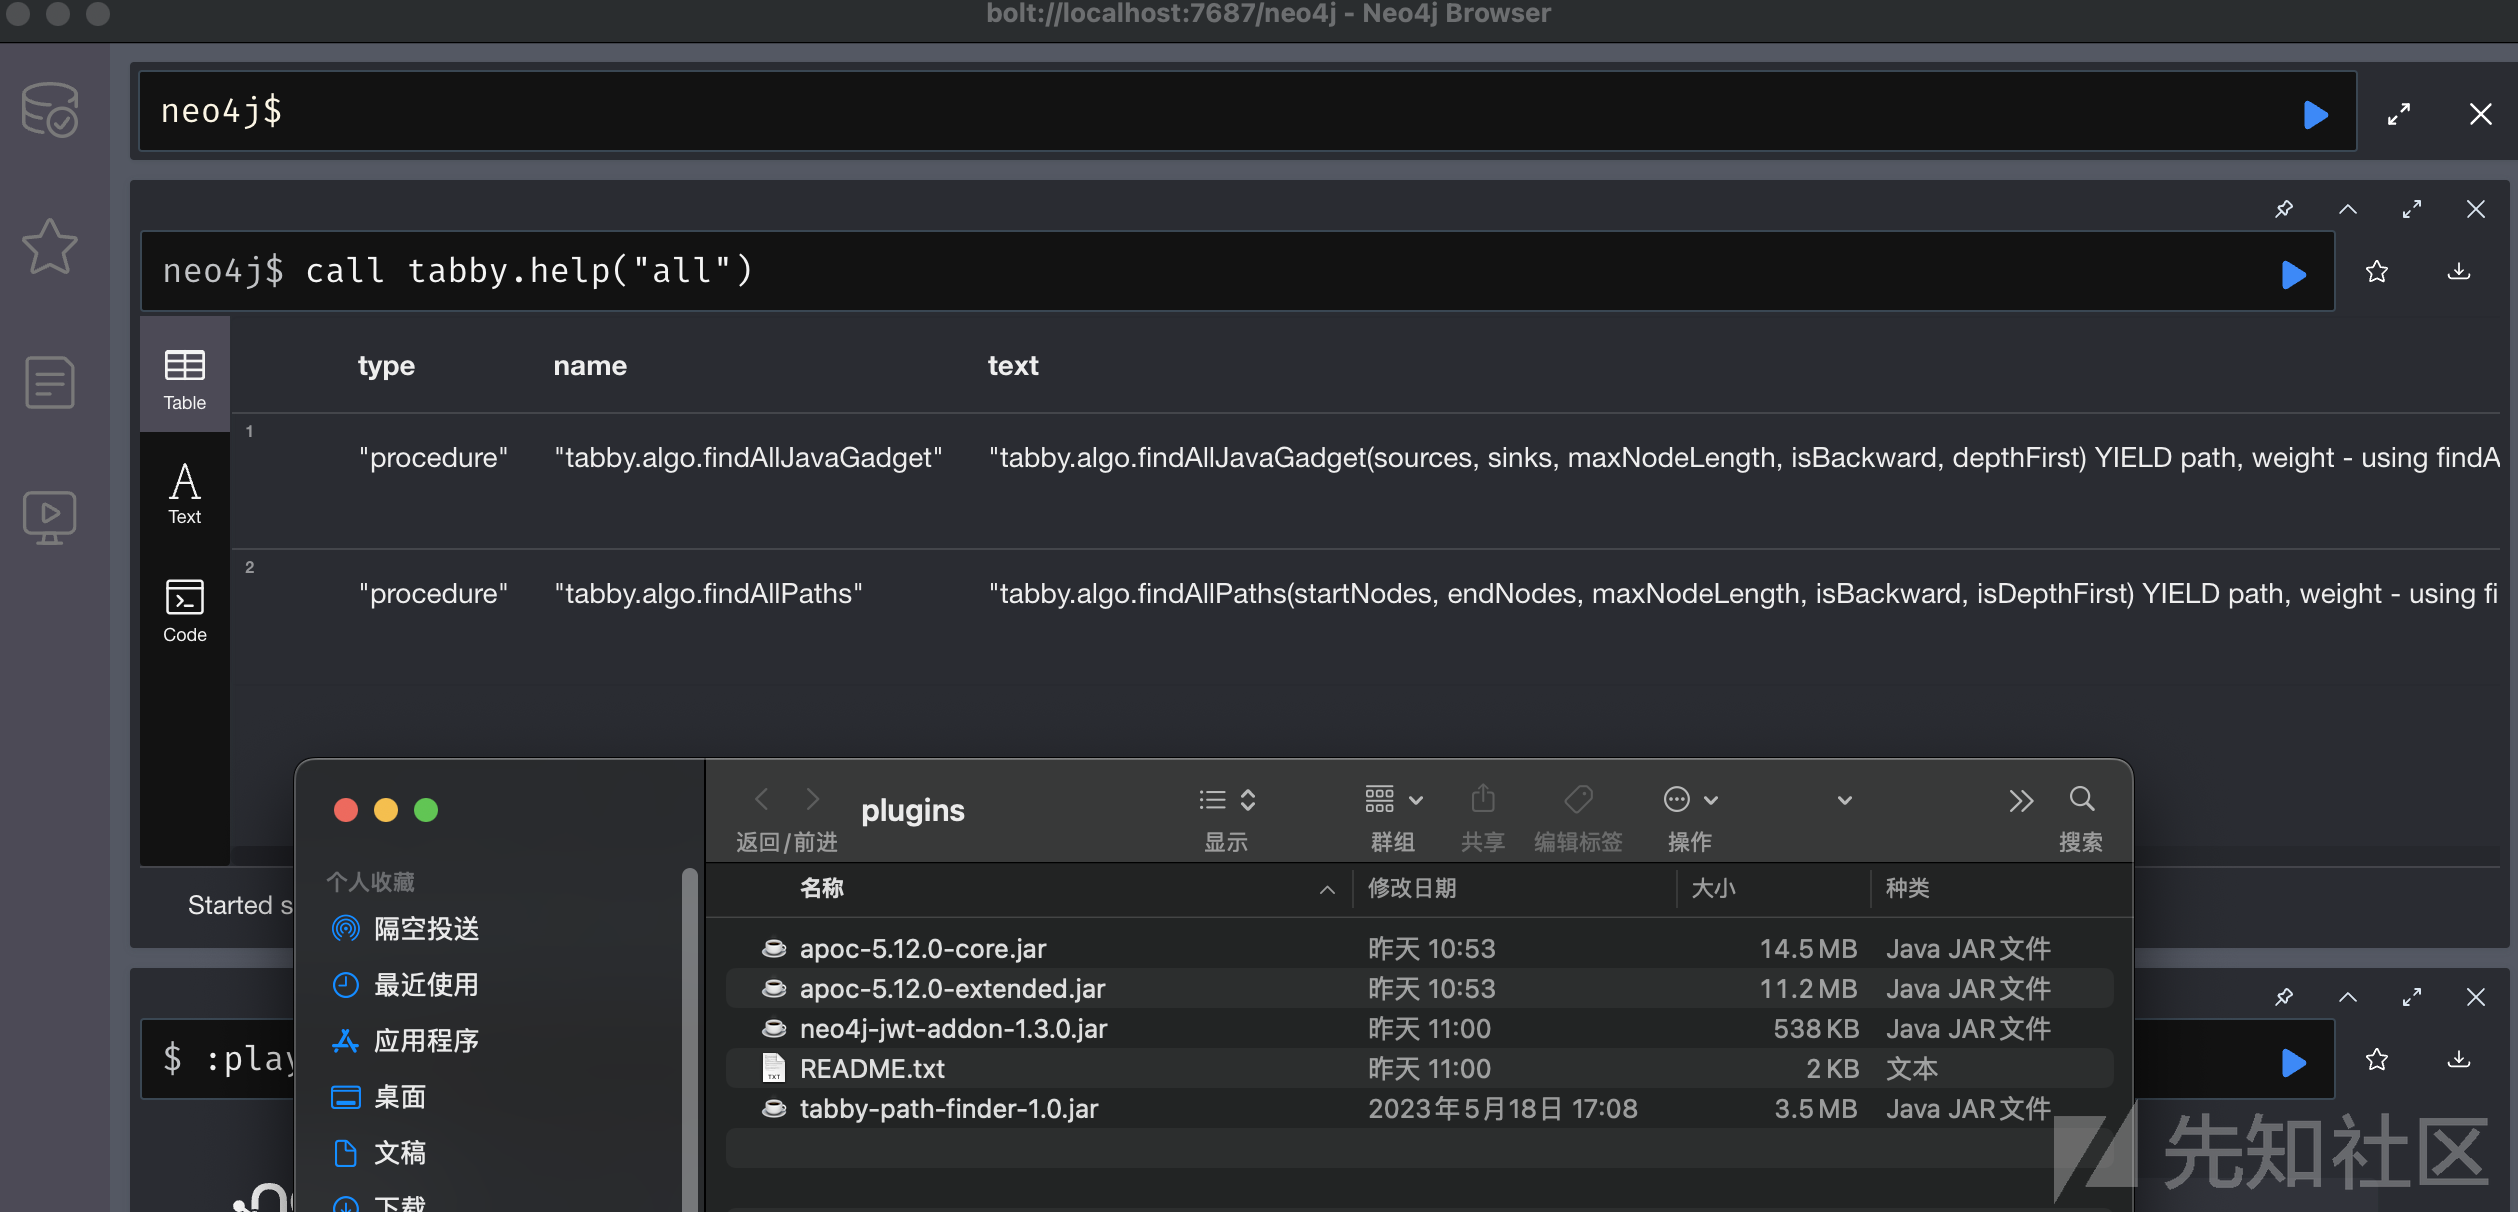
Task: Run the tabby.help query with play button
Action: [x=2293, y=273]
